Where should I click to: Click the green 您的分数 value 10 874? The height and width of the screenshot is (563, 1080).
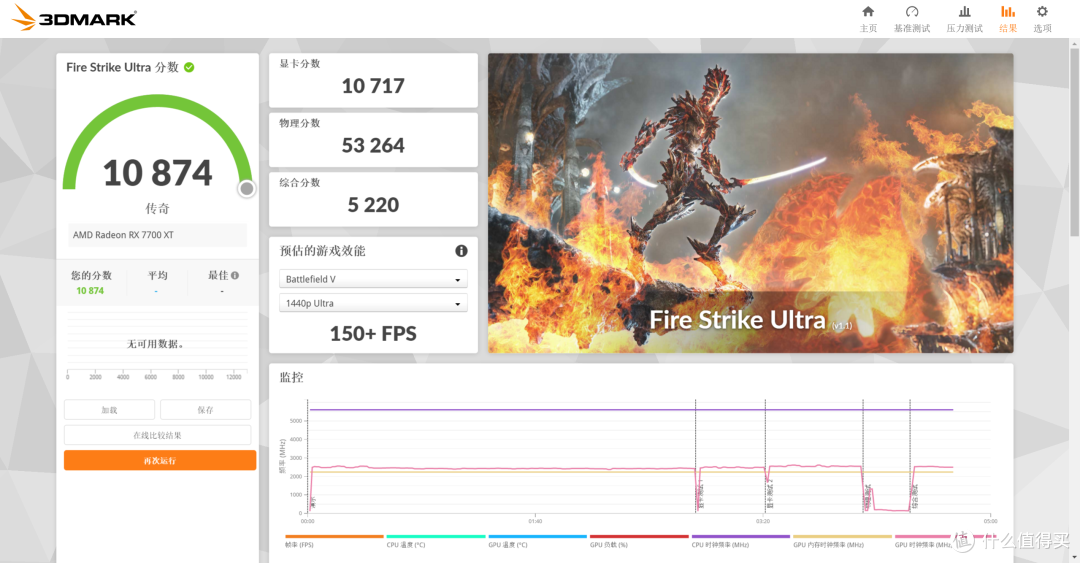coord(90,291)
